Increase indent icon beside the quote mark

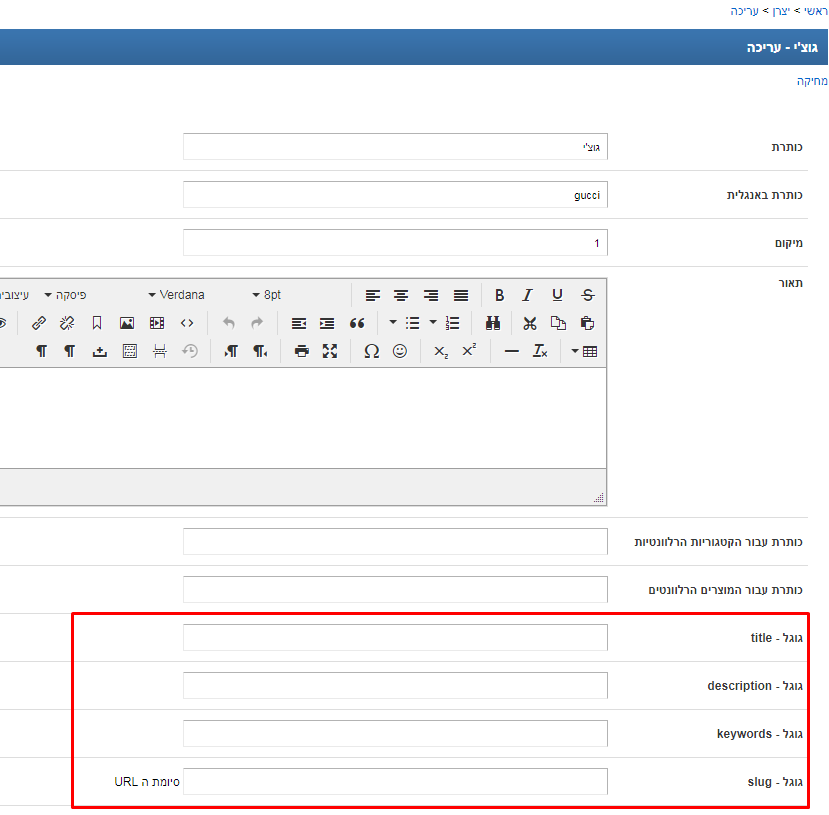327,323
